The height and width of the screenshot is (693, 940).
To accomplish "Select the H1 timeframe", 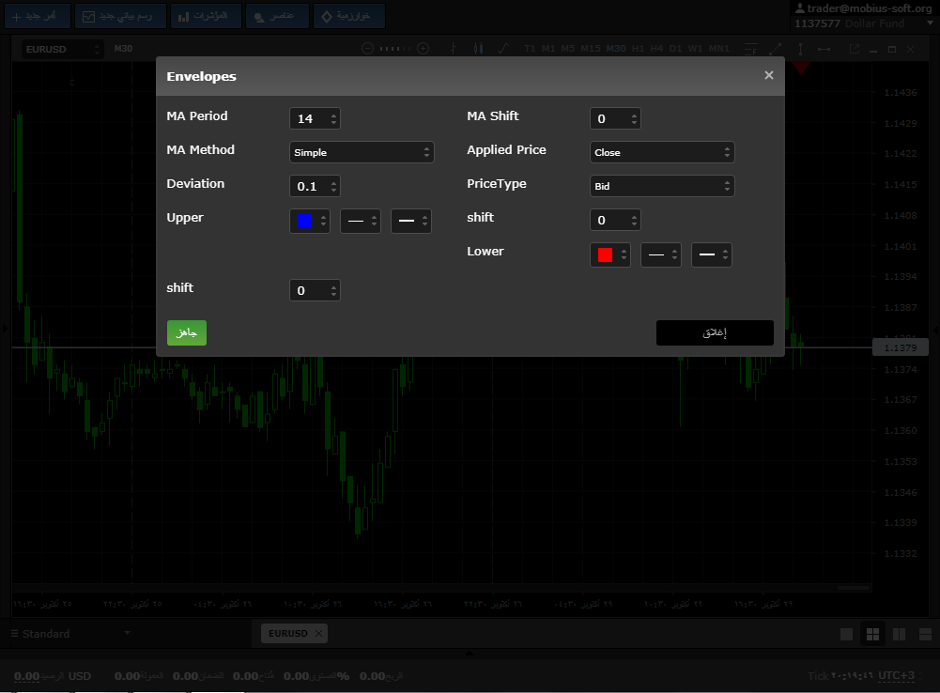I will (638, 49).
